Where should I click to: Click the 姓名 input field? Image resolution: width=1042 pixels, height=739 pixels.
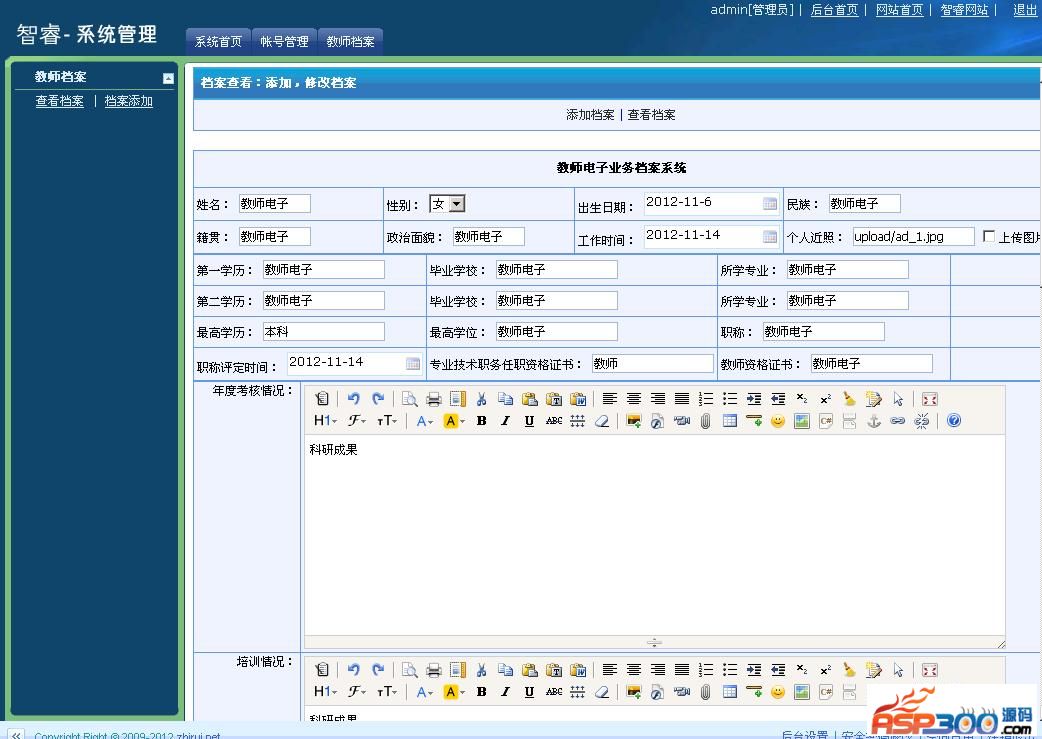pos(274,204)
